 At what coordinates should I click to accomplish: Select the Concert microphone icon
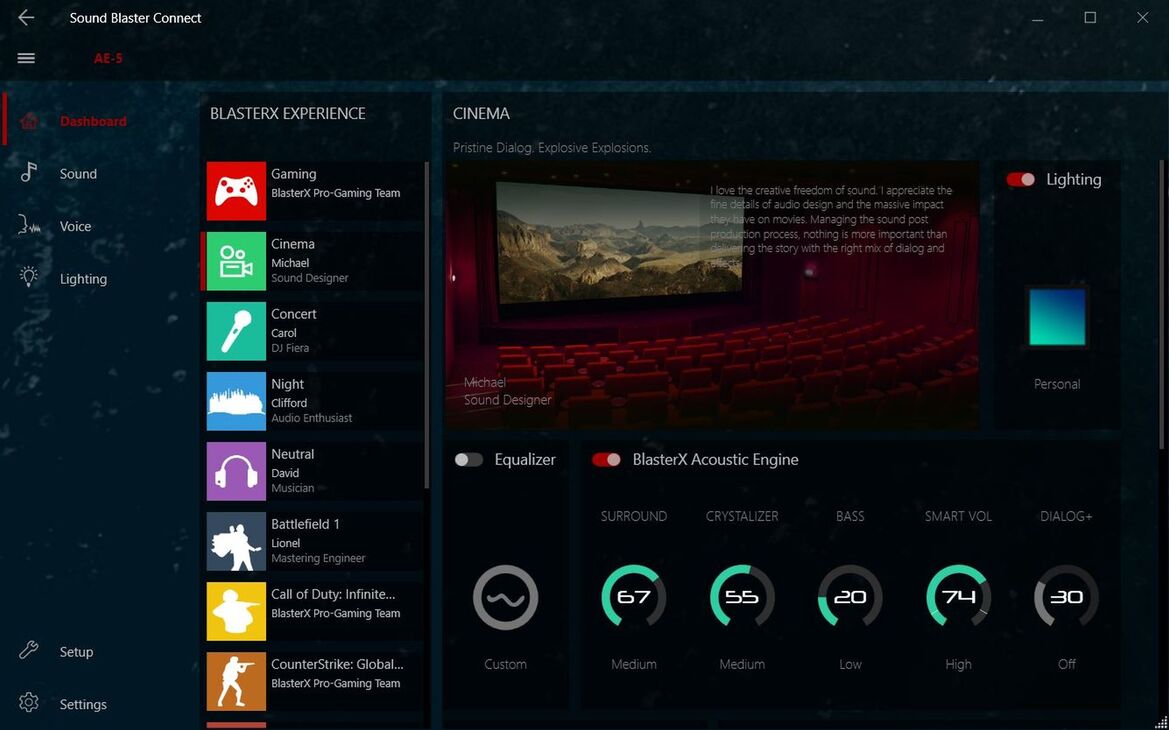tap(236, 331)
